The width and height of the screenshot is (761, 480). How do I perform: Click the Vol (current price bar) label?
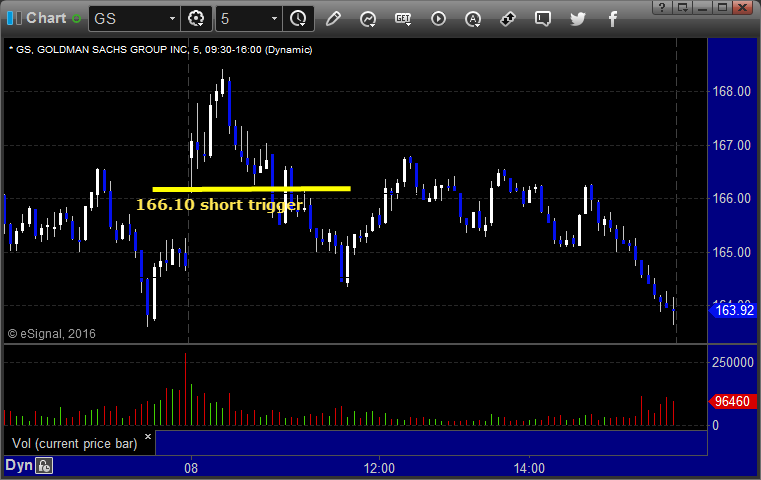(x=75, y=444)
